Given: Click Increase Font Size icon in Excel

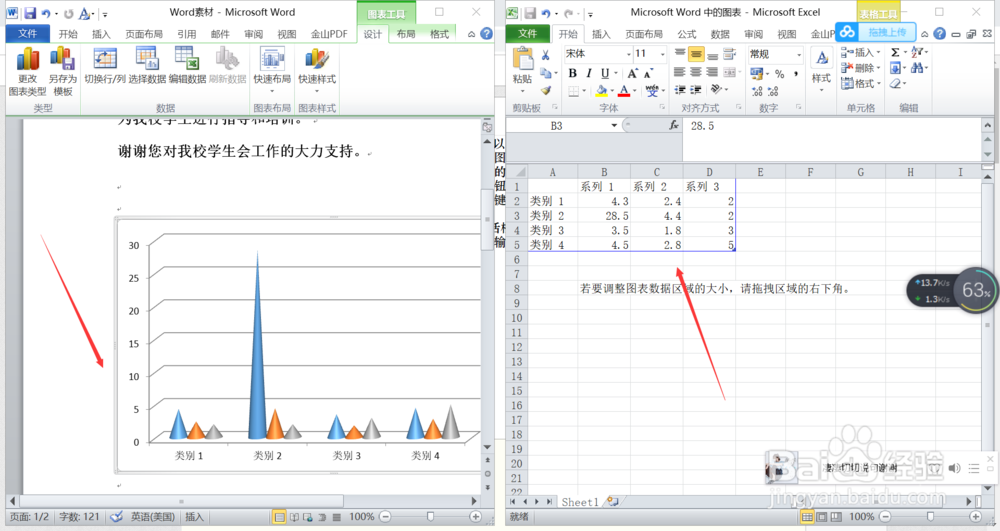Looking at the screenshot, I should [633, 73].
